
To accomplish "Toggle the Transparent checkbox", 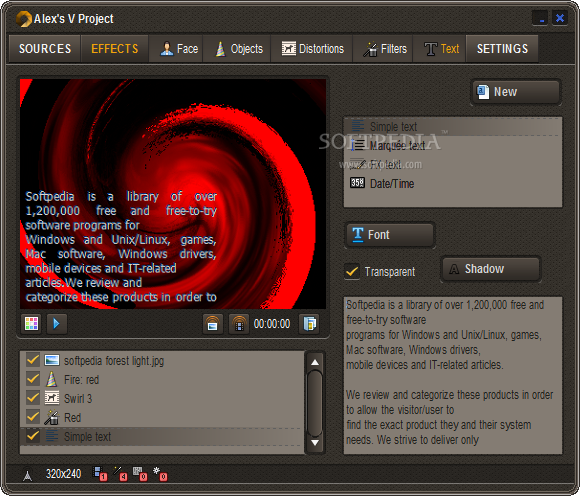I will (x=352, y=271).
